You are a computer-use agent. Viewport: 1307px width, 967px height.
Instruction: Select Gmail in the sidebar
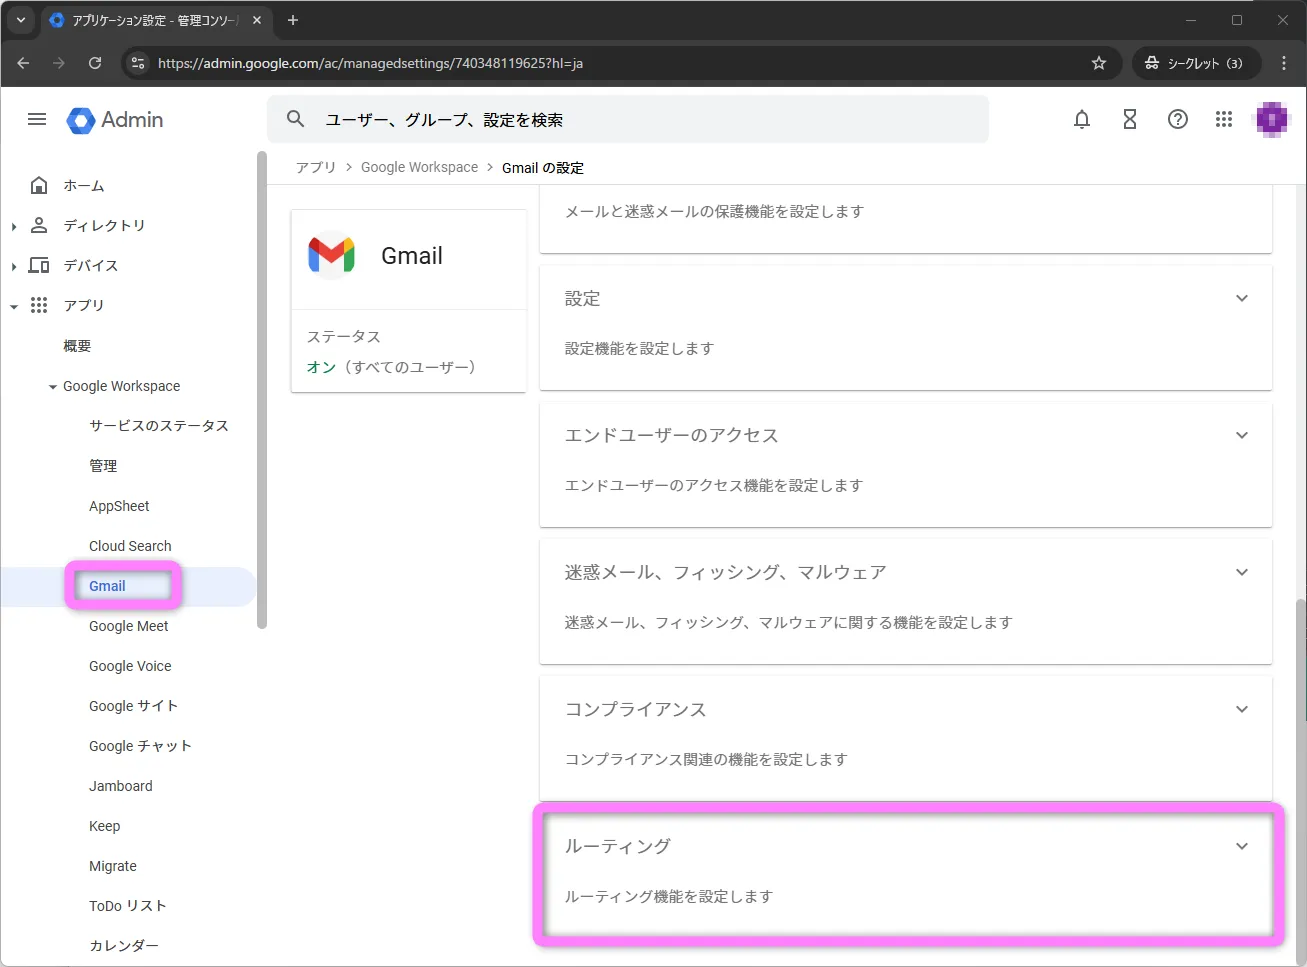tap(107, 586)
